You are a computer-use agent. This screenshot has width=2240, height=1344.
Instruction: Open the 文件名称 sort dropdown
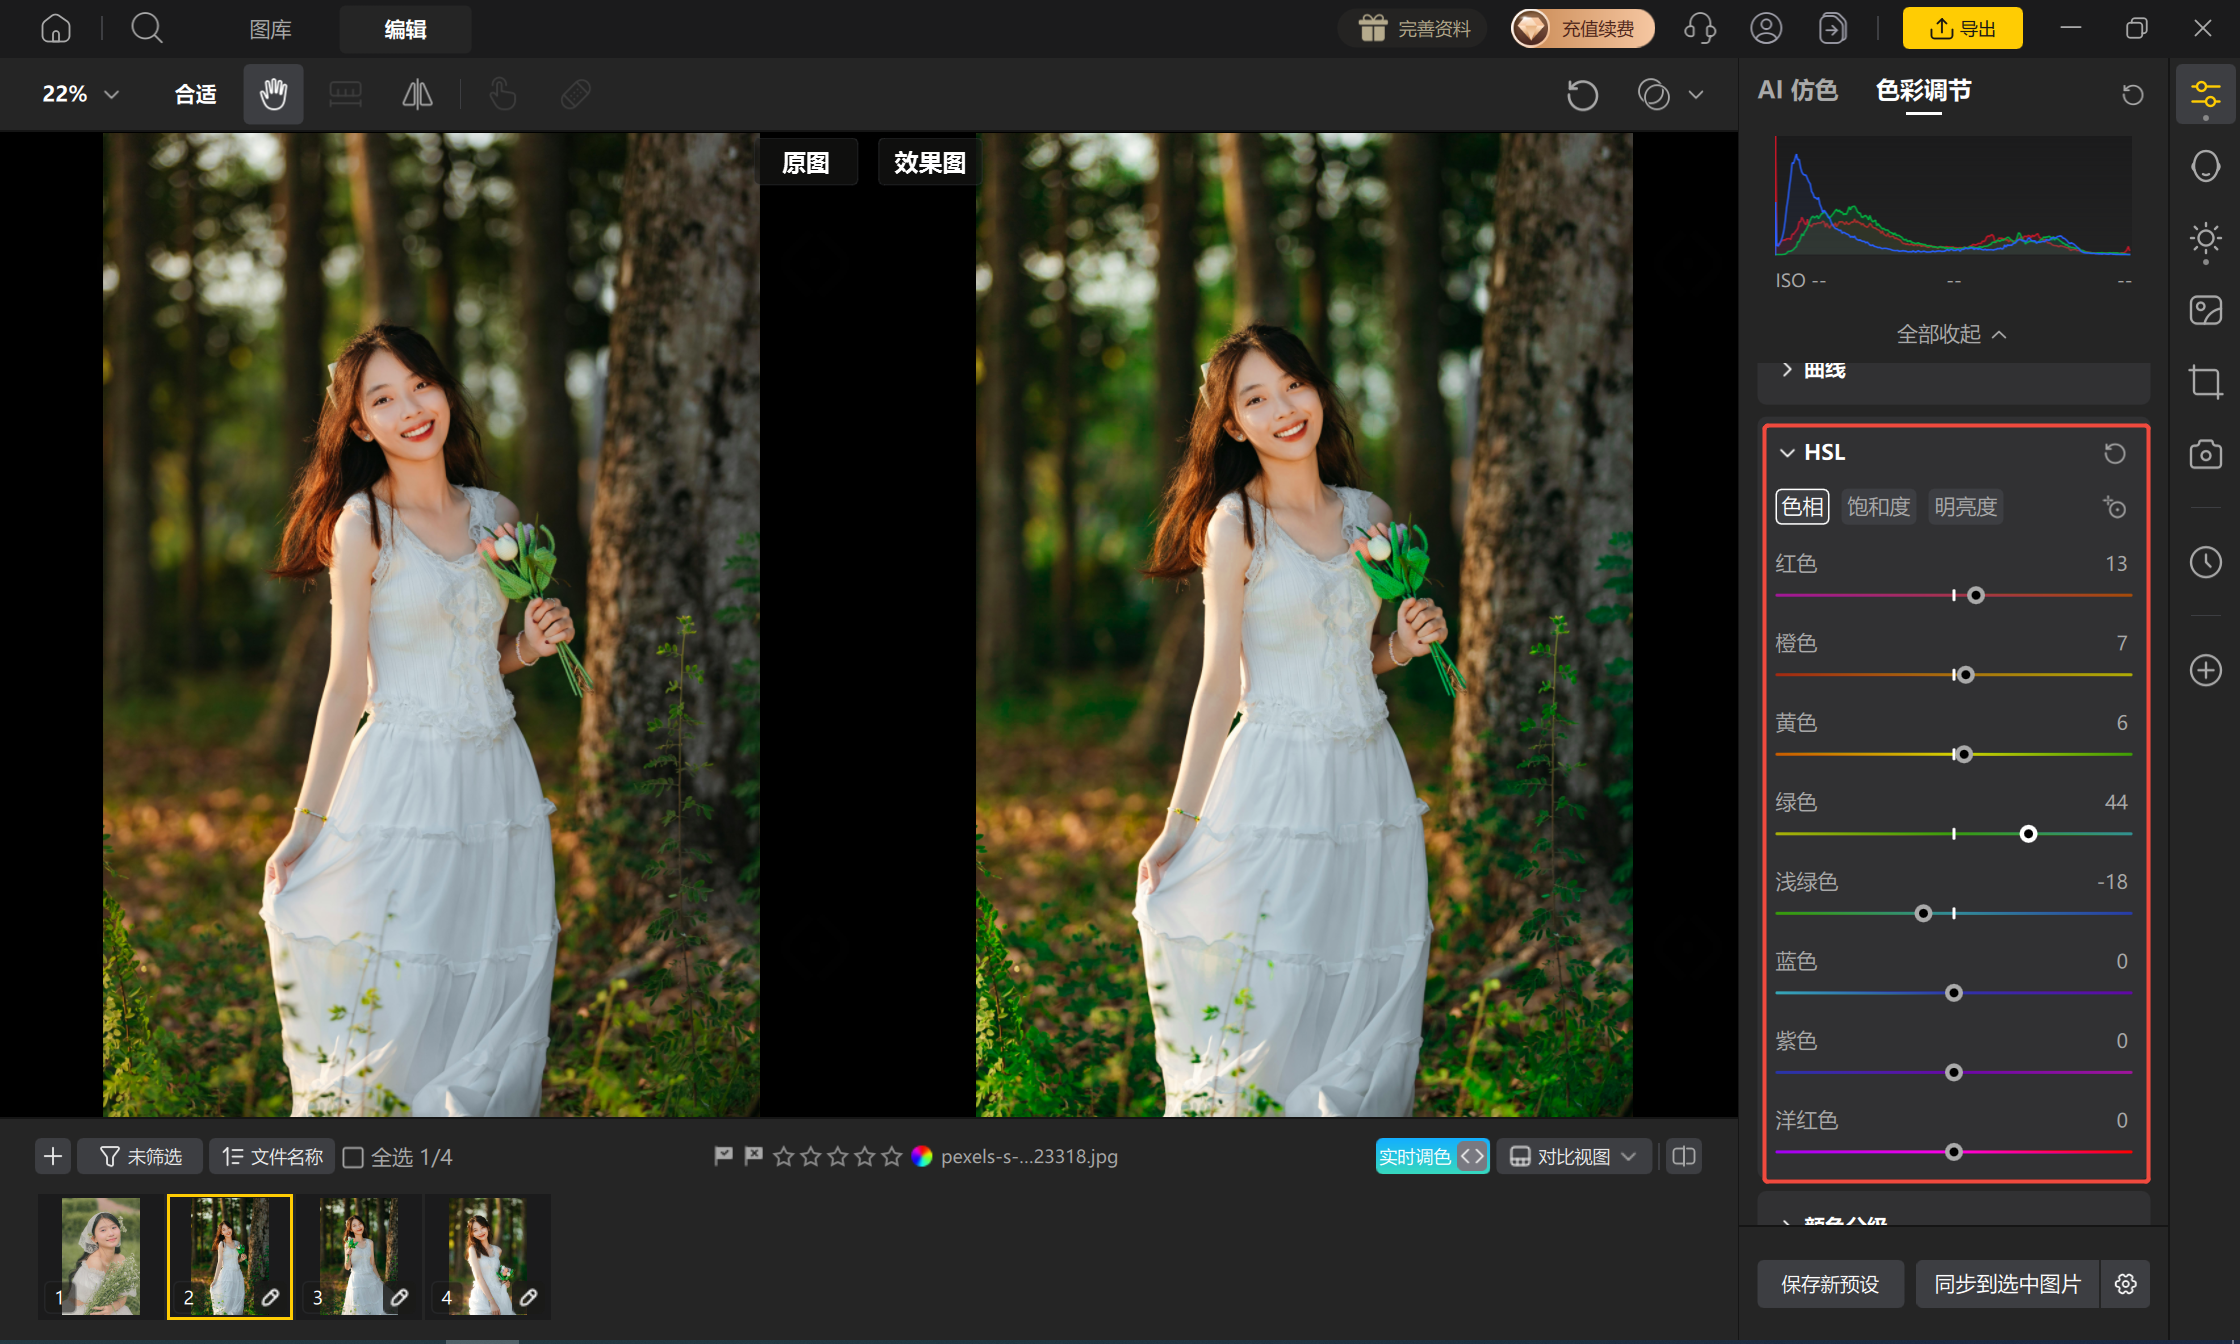tap(272, 1157)
